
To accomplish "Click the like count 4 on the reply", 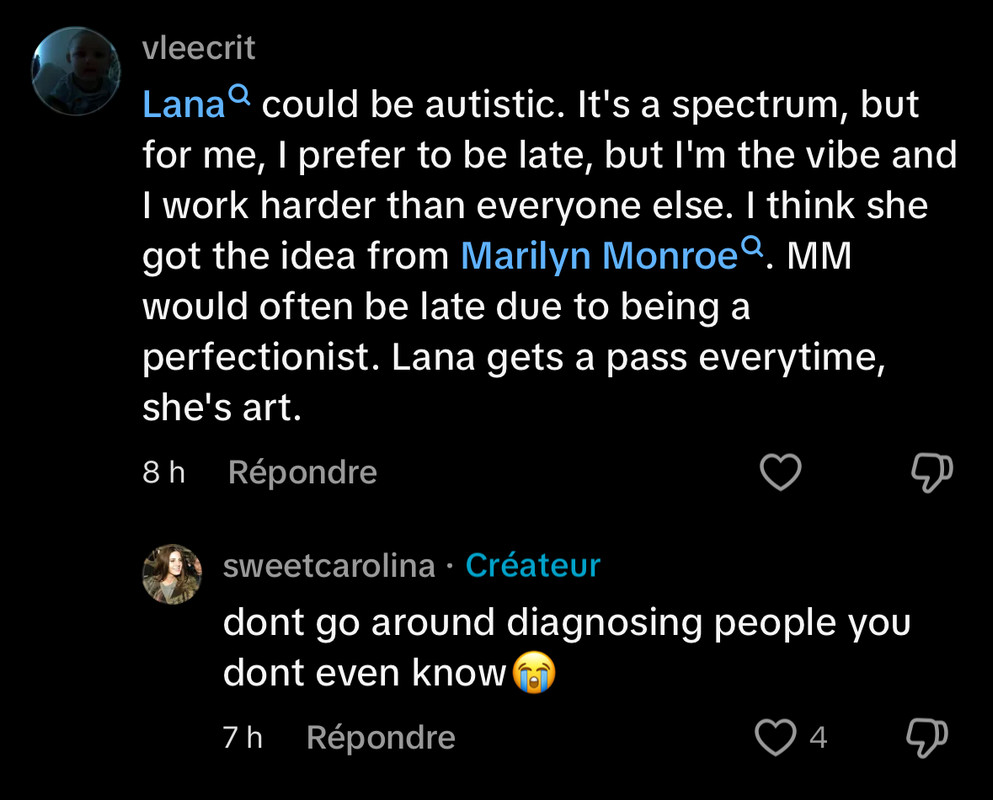I will pos(818,738).
